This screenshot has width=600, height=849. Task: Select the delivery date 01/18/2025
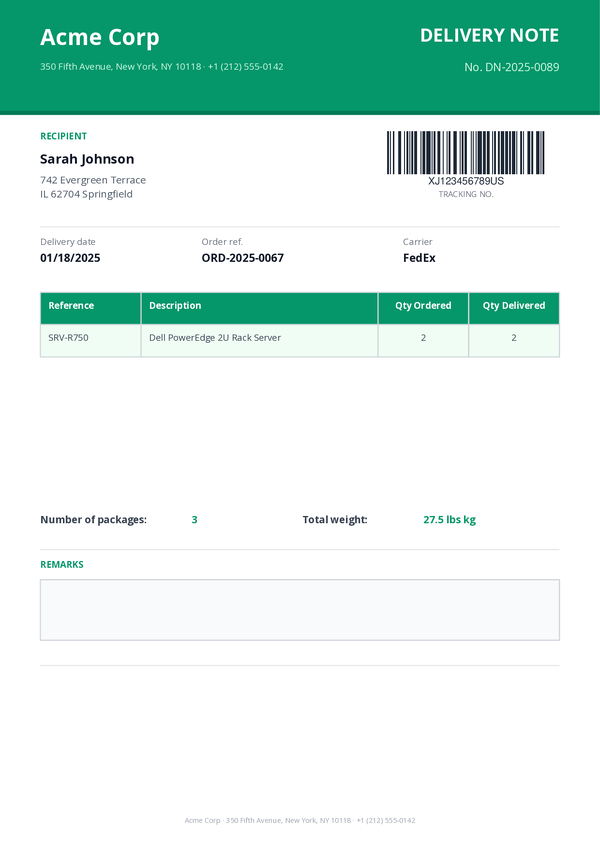point(70,258)
